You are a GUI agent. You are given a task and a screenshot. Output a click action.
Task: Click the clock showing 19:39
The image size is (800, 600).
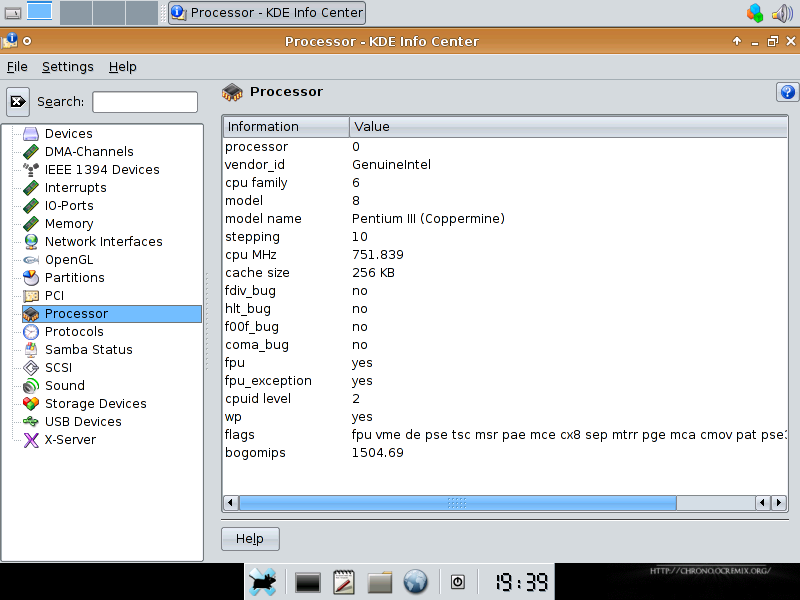521,582
